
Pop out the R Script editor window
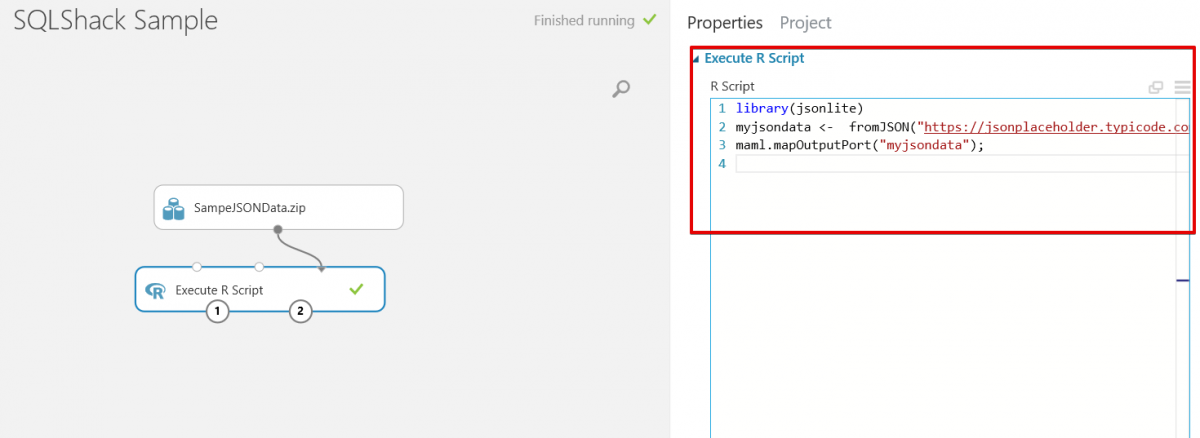tap(1156, 87)
